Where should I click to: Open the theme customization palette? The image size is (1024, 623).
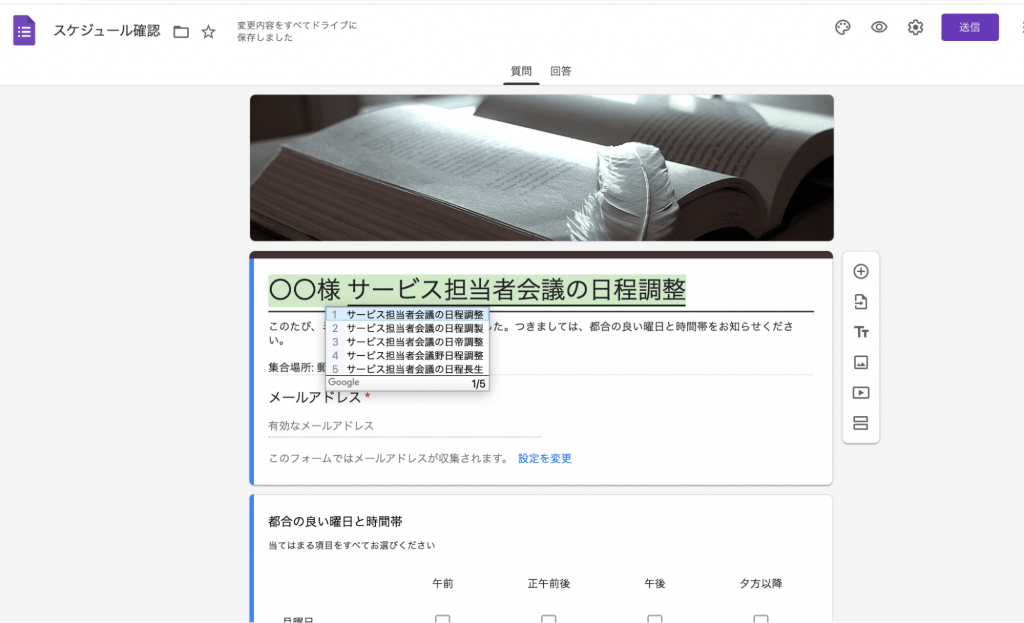(842, 27)
